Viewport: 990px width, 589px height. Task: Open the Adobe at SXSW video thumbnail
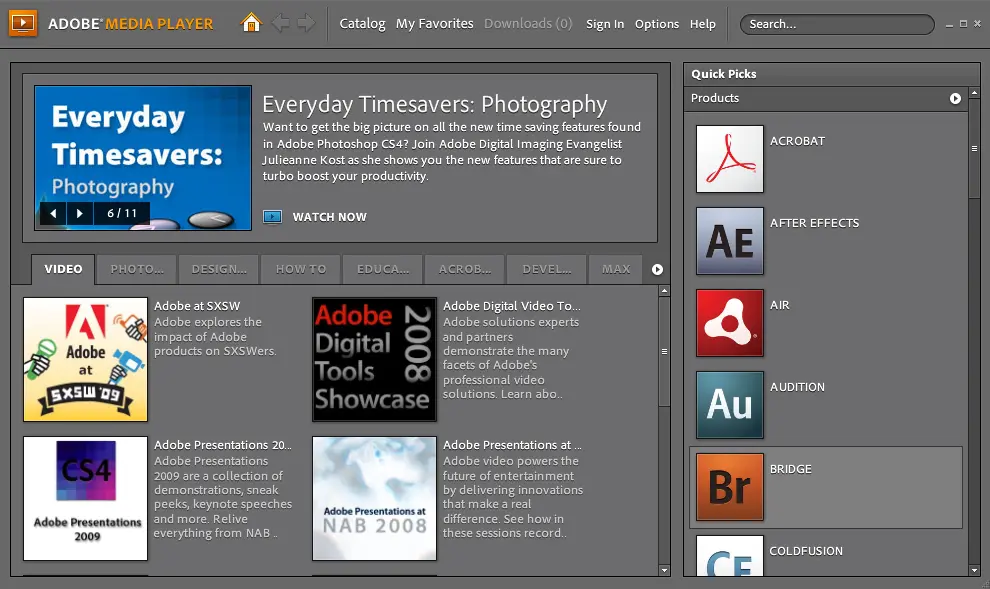(85, 360)
